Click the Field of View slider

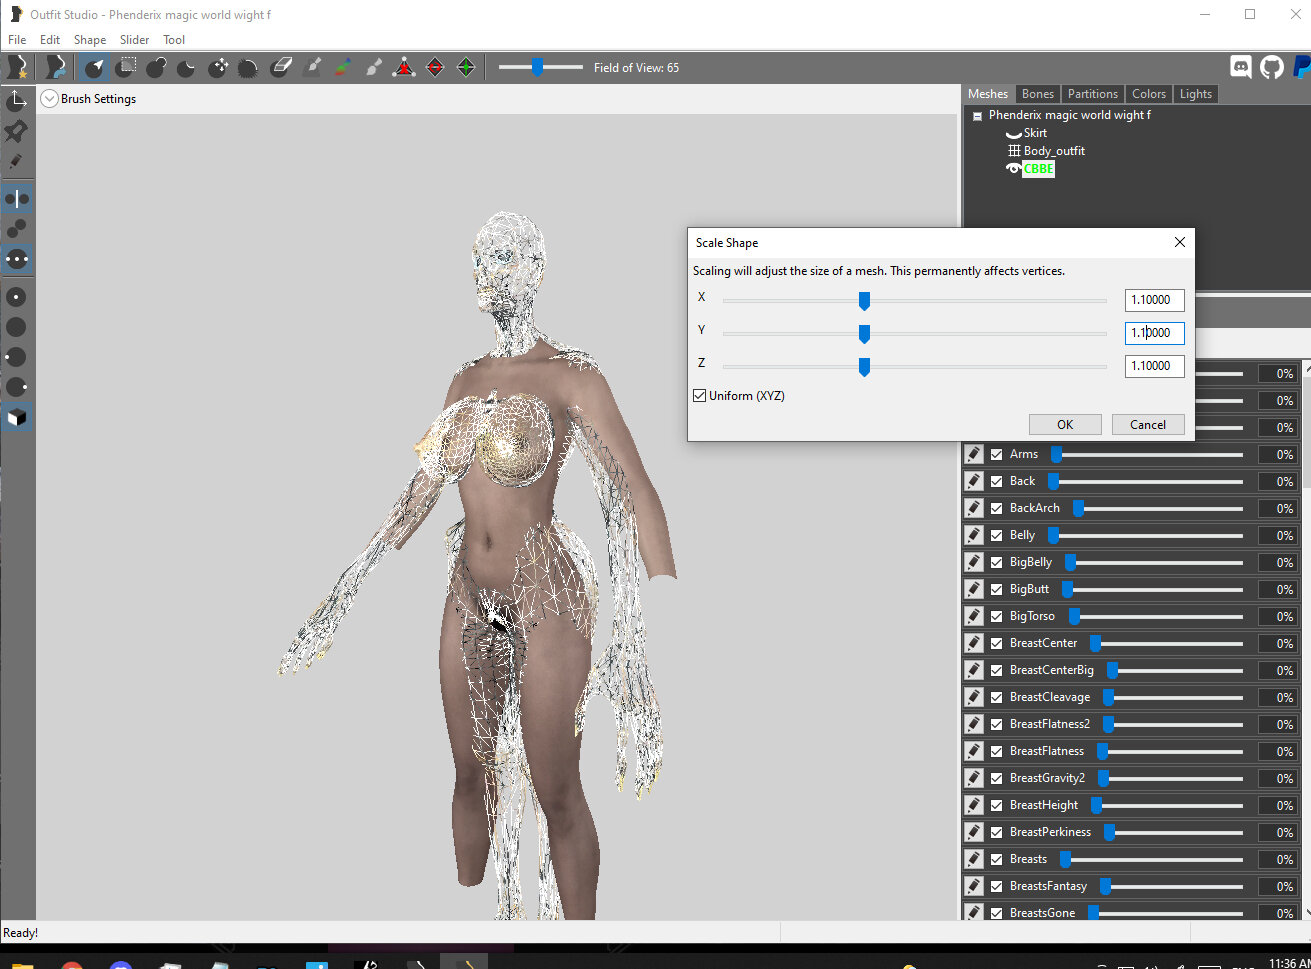pyautogui.click(x=540, y=67)
